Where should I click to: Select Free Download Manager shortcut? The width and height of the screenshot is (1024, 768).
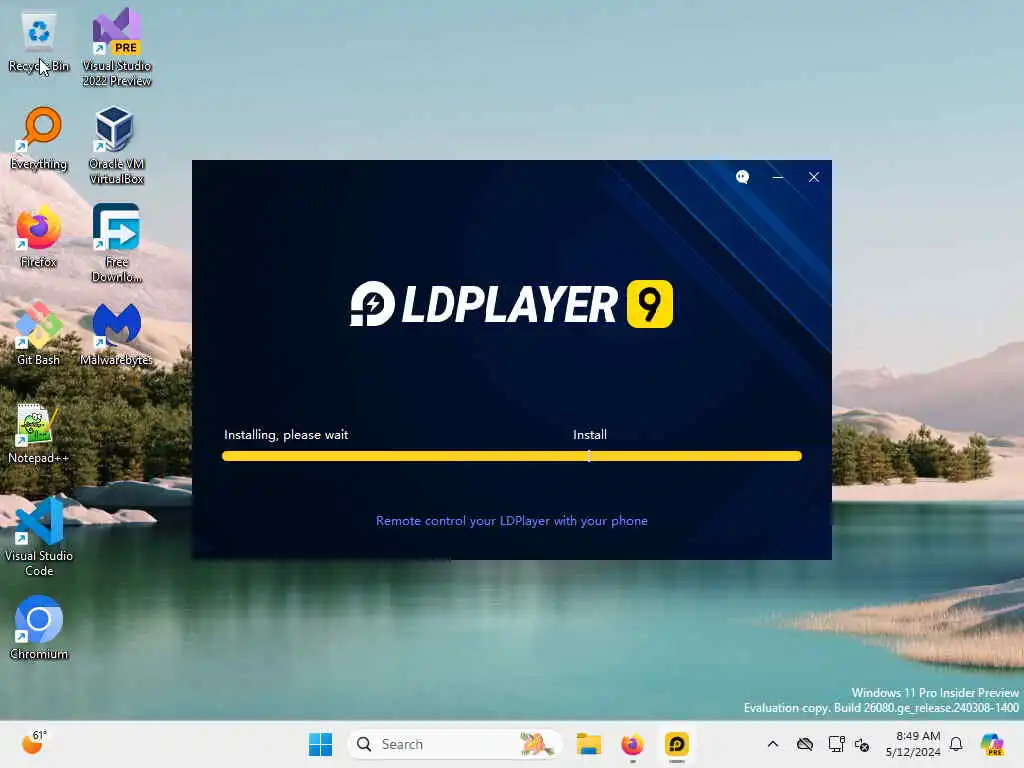116,243
